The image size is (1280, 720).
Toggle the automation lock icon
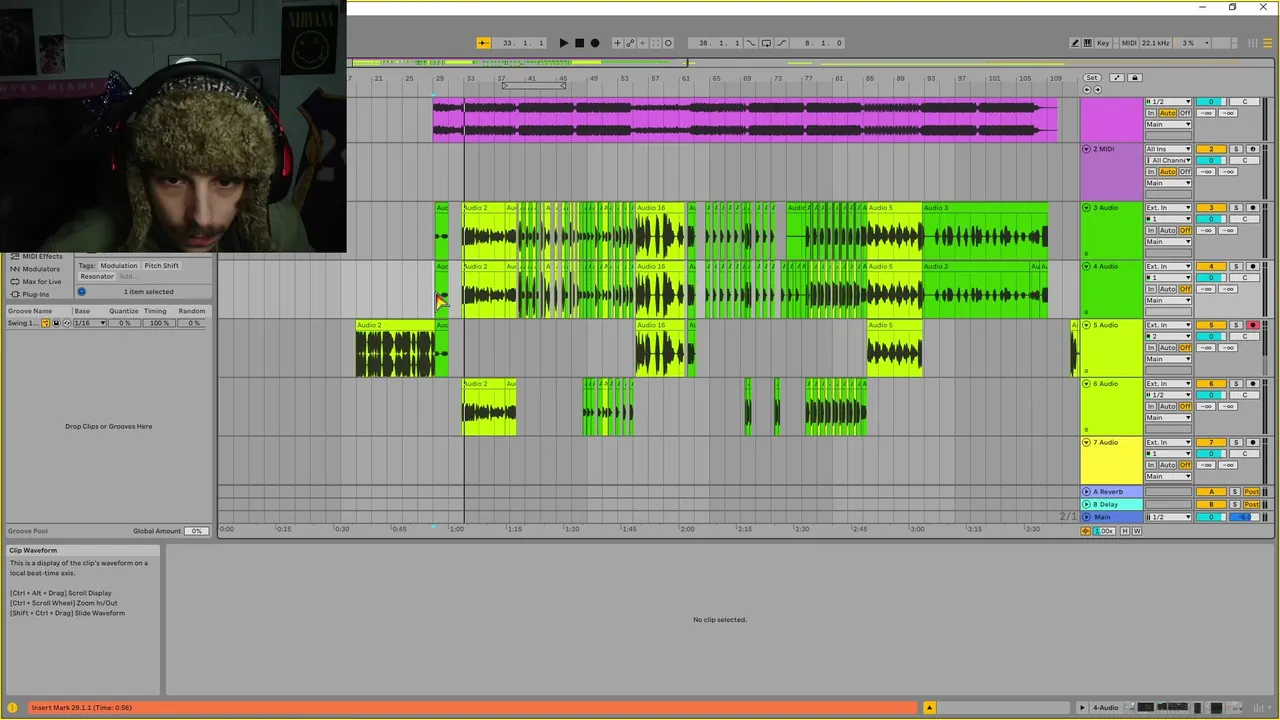(x=1135, y=78)
